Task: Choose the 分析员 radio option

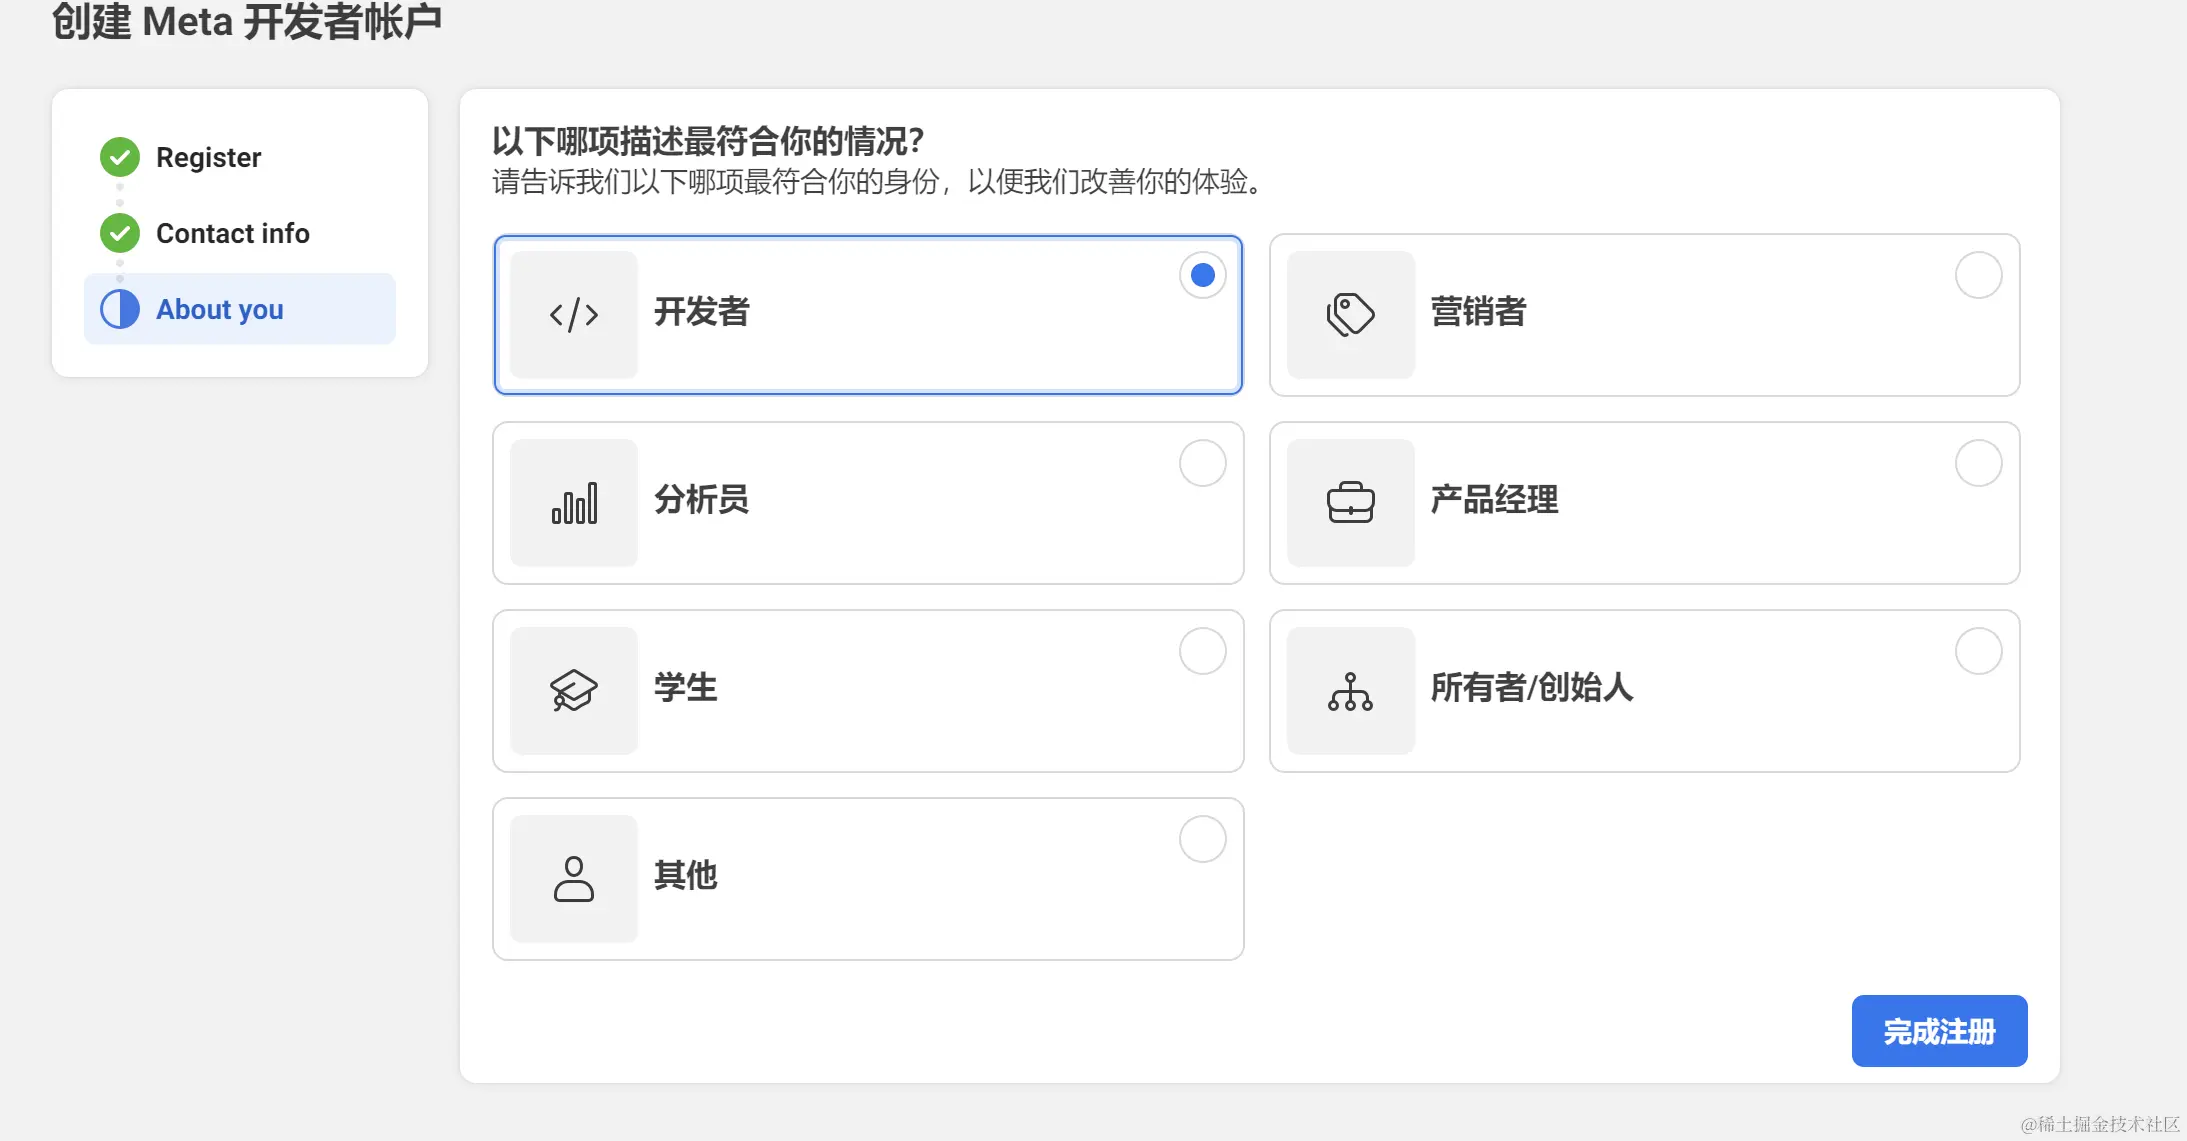Action: (1202, 463)
